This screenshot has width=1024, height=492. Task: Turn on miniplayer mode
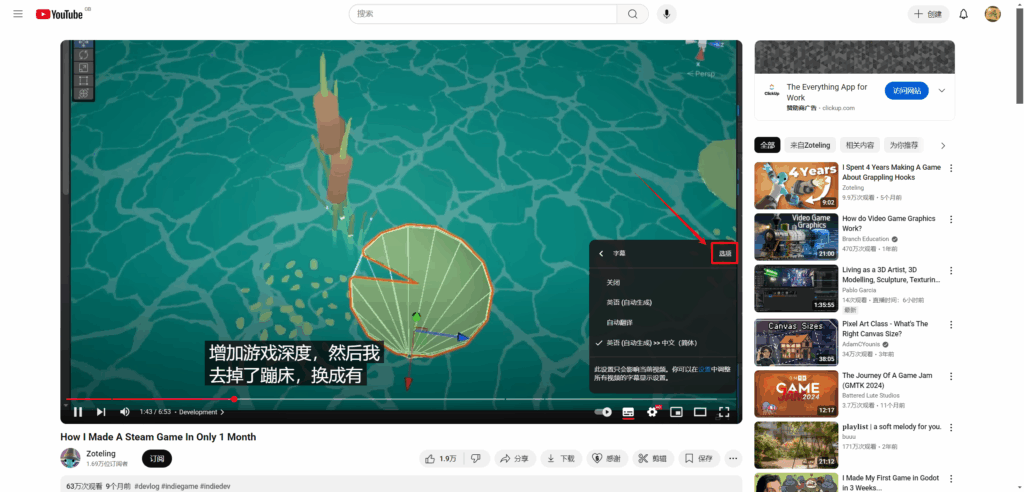click(676, 412)
